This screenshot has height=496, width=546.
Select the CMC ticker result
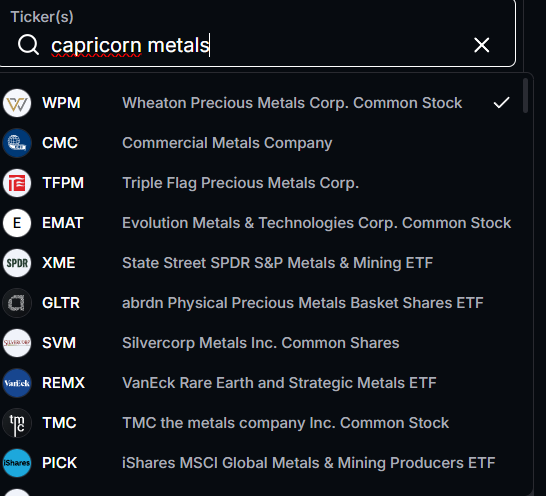[259, 143]
